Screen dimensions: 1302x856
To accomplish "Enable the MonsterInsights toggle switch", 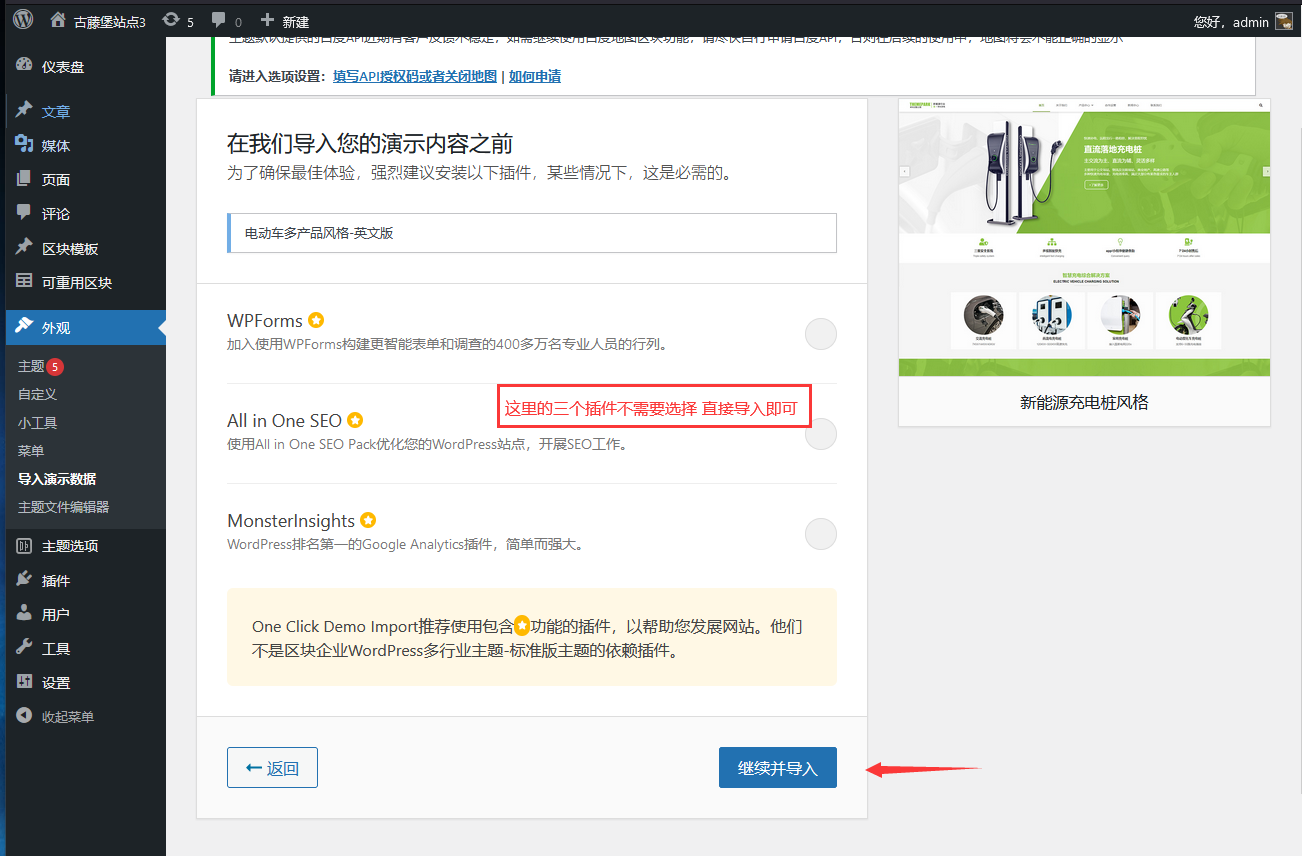I will click(820, 533).
